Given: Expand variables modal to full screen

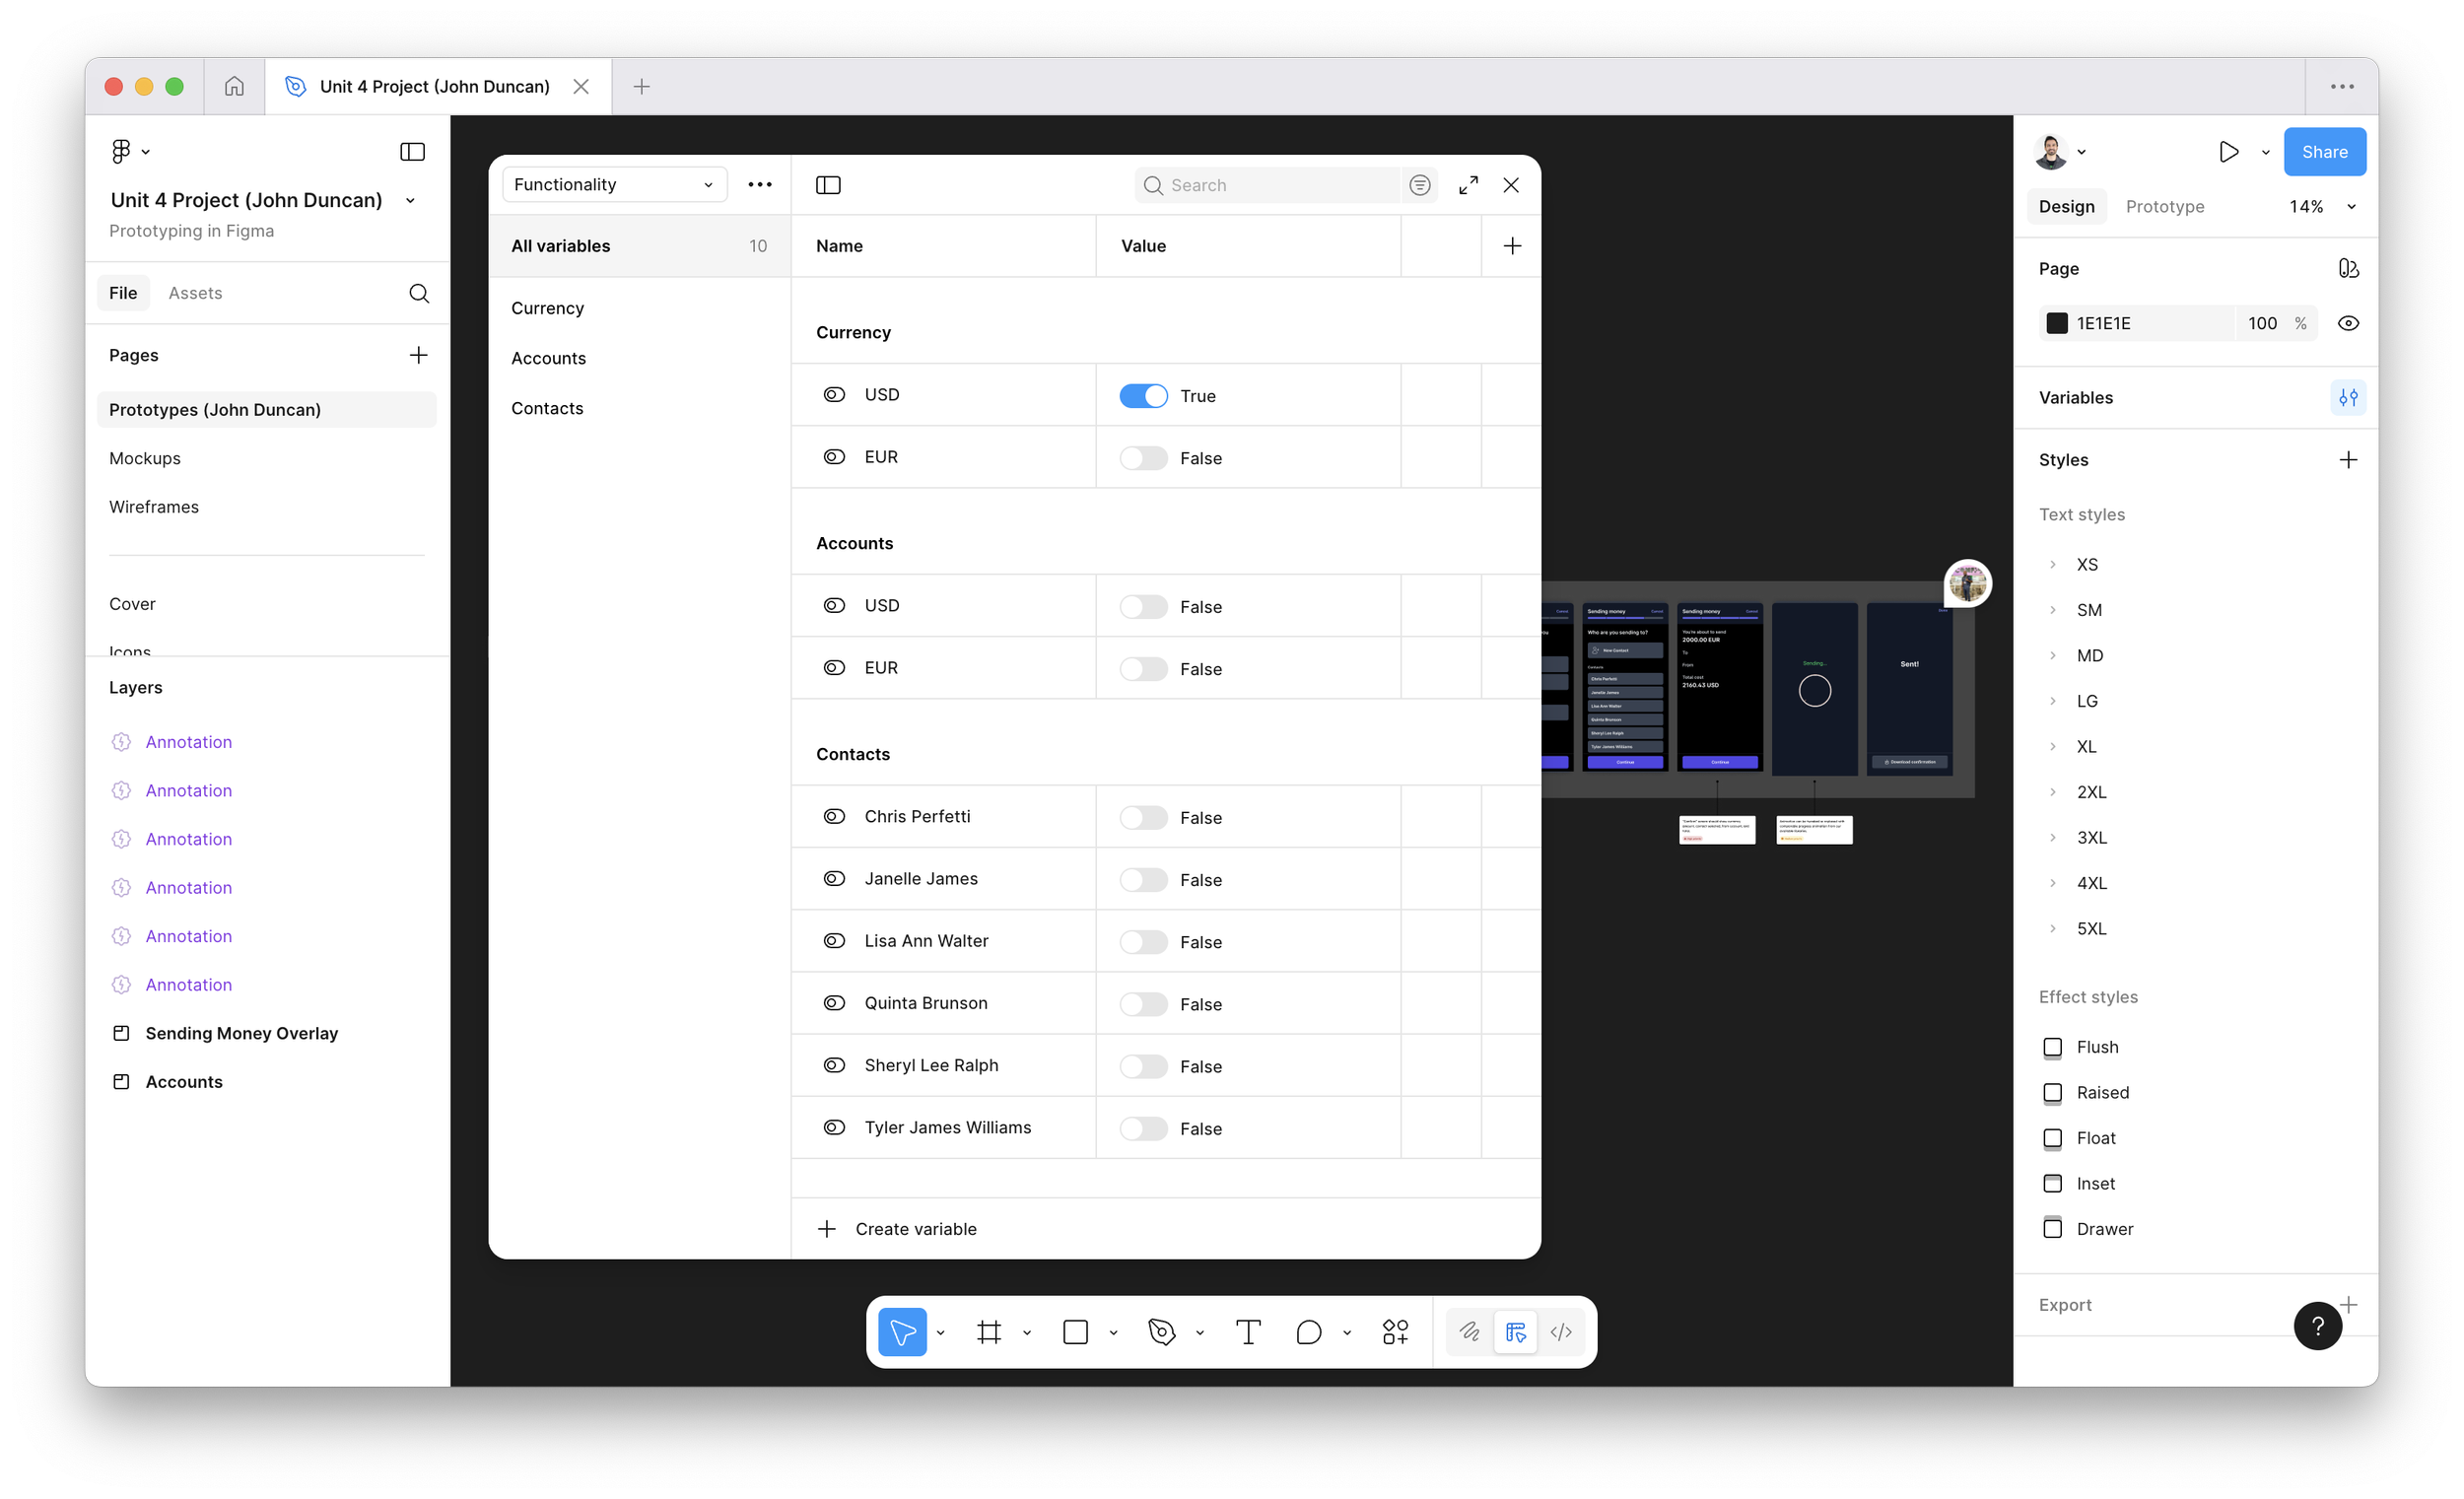Looking at the screenshot, I should coord(1468,185).
